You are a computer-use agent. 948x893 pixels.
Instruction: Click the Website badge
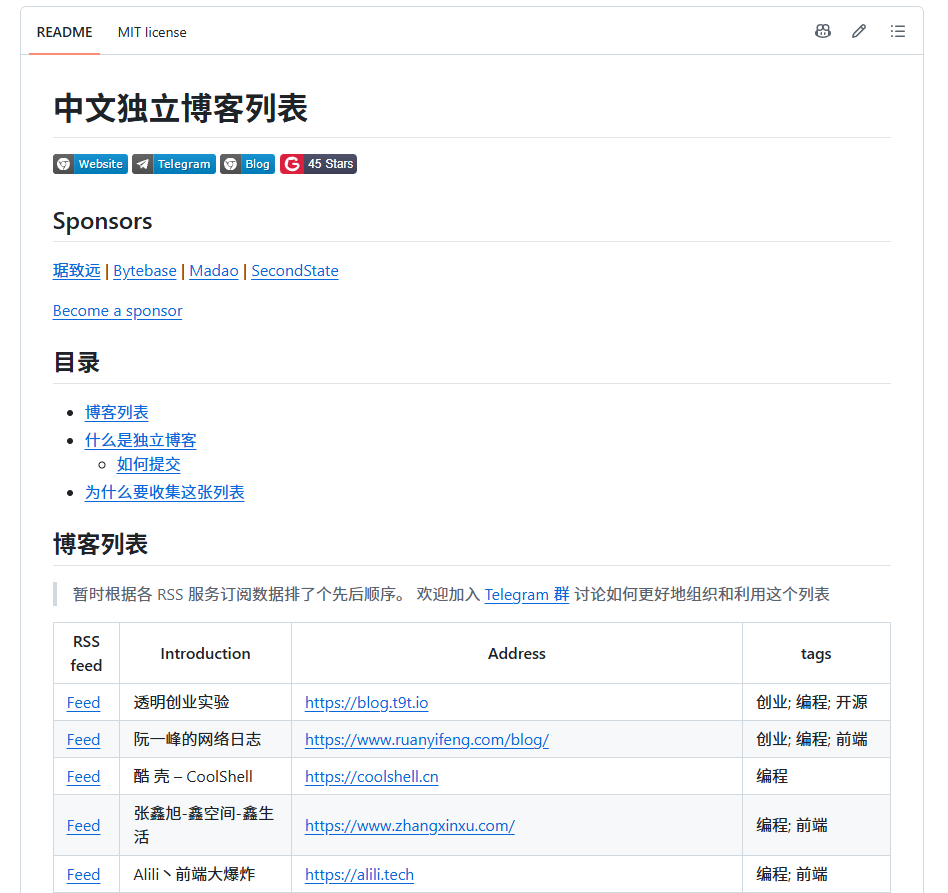90,164
